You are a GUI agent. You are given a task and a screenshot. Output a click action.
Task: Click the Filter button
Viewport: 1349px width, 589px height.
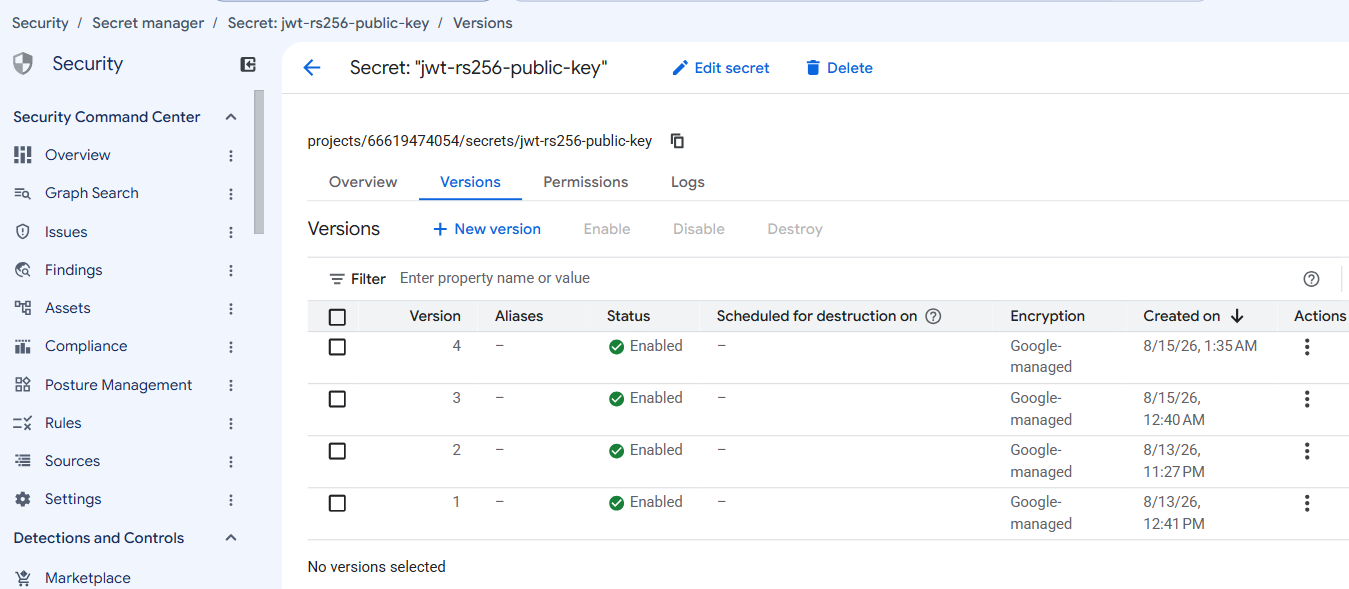[x=358, y=279]
